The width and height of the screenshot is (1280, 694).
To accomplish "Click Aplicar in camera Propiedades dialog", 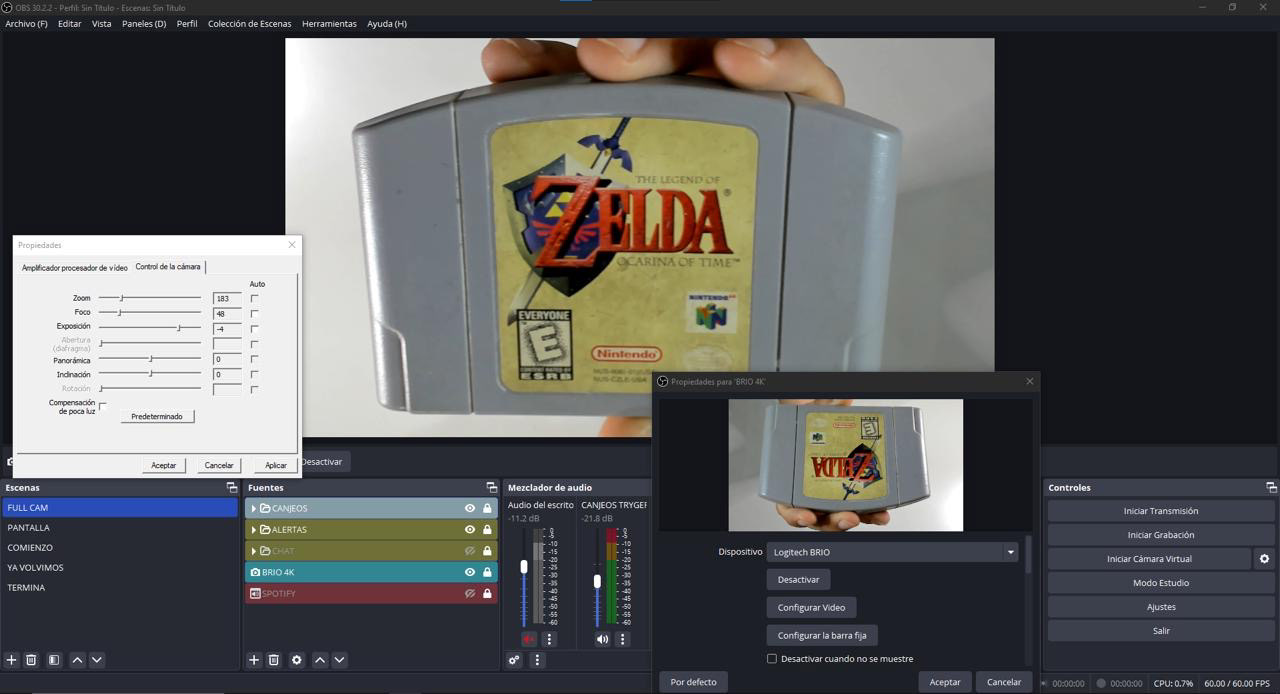I will (x=276, y=465).
